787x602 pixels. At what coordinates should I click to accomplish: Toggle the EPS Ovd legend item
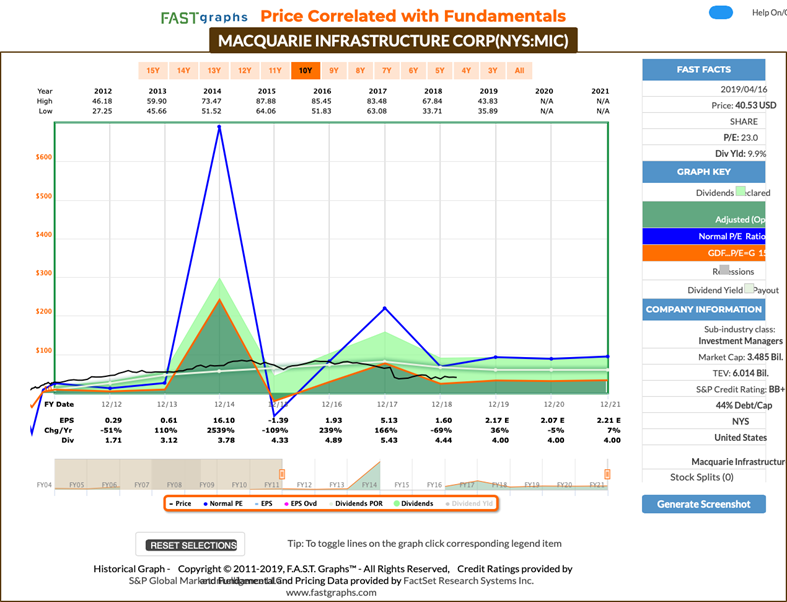301,504
